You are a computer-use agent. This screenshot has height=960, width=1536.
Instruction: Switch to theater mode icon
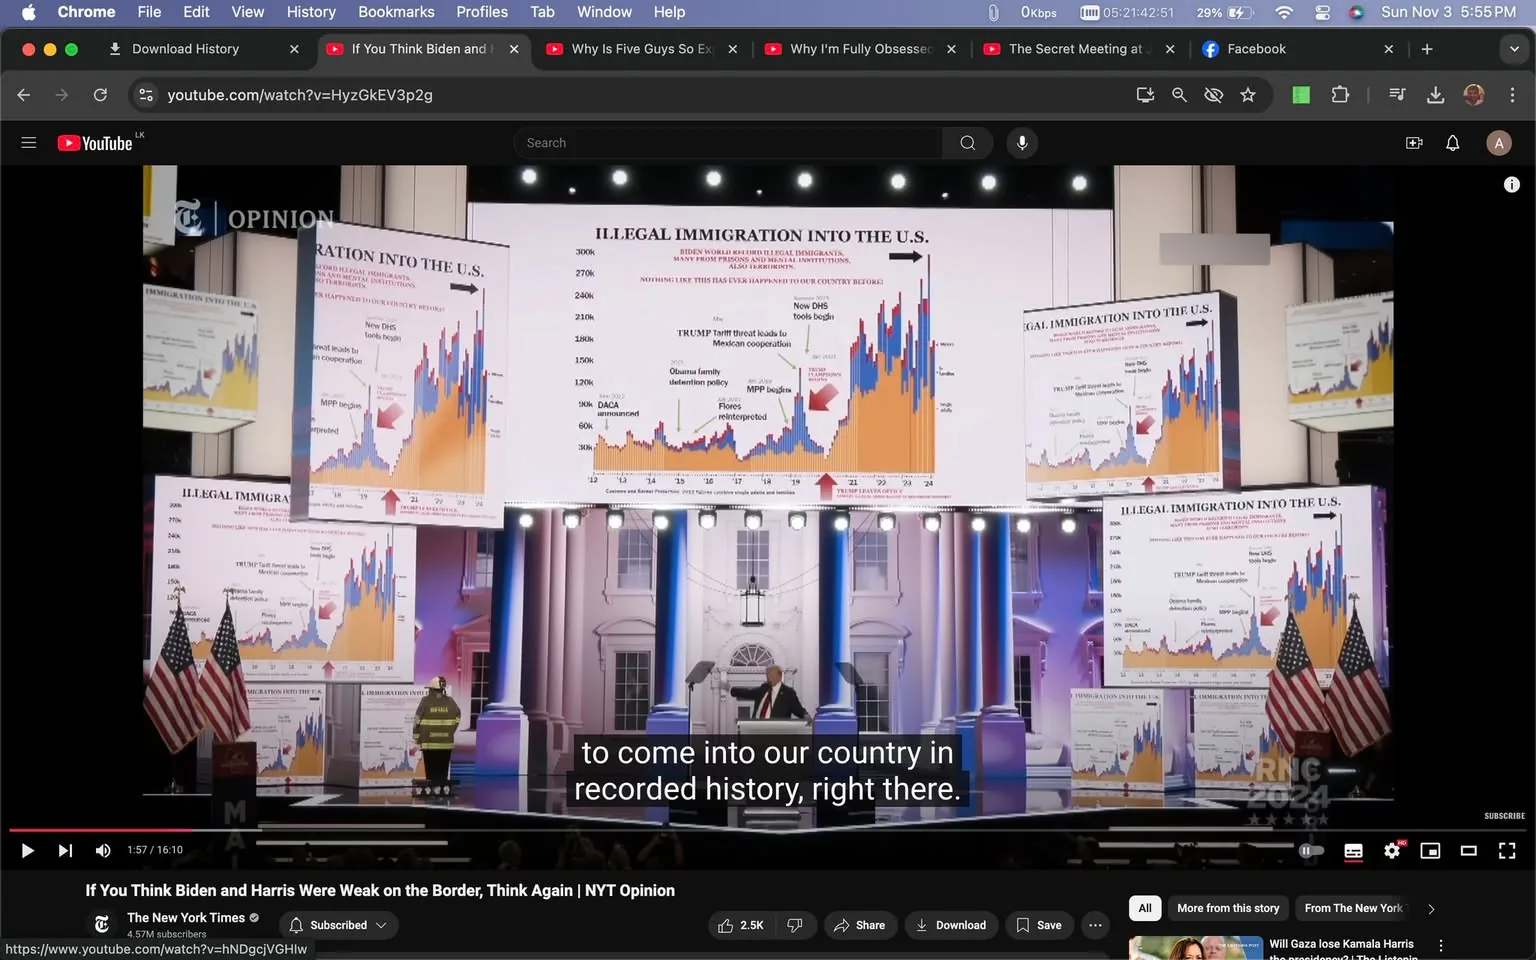(1468, 850)
